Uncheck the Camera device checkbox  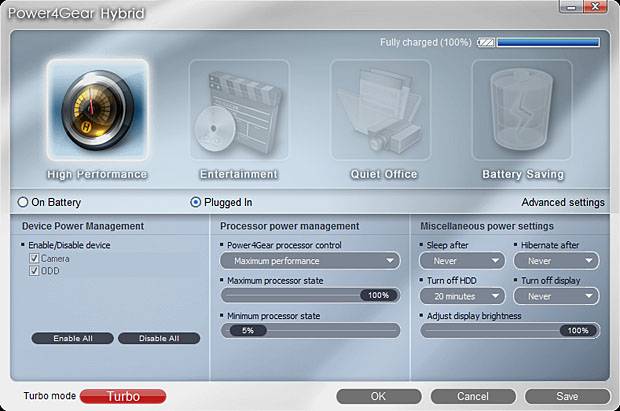tap(34, 258)
